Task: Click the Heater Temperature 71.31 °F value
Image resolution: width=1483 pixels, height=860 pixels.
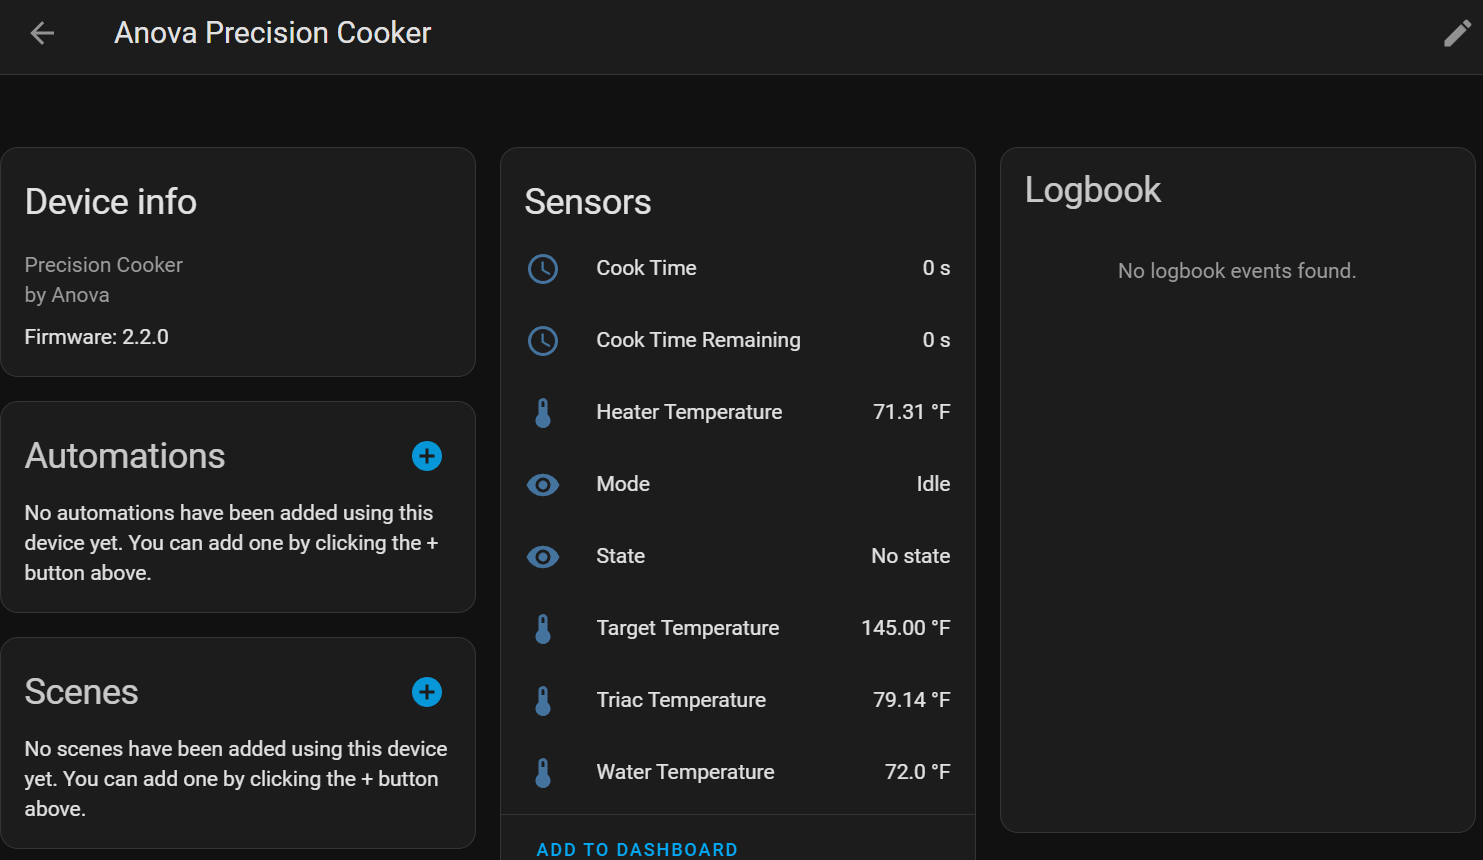Action: 911,412
